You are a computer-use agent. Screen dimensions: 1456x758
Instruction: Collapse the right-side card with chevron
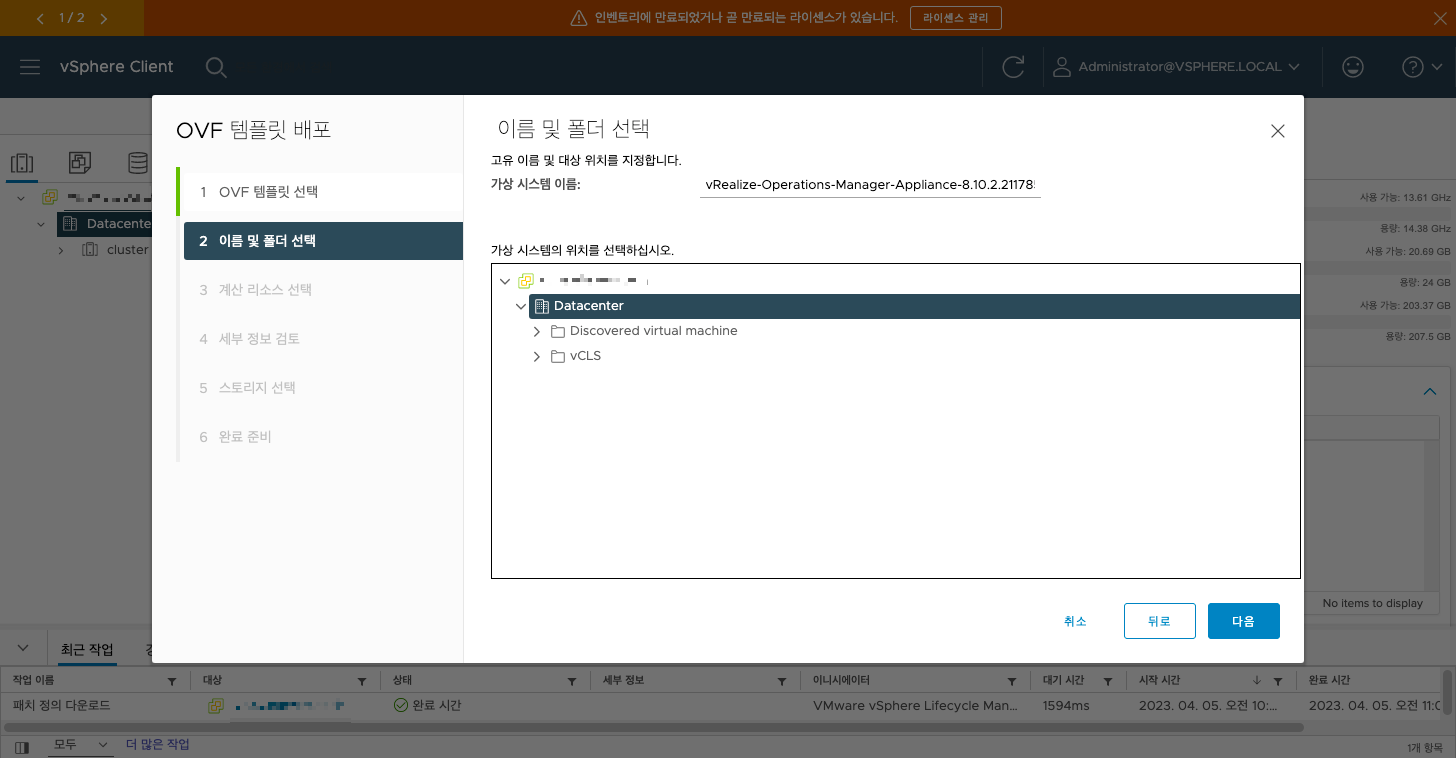(x=1430, y=391)
